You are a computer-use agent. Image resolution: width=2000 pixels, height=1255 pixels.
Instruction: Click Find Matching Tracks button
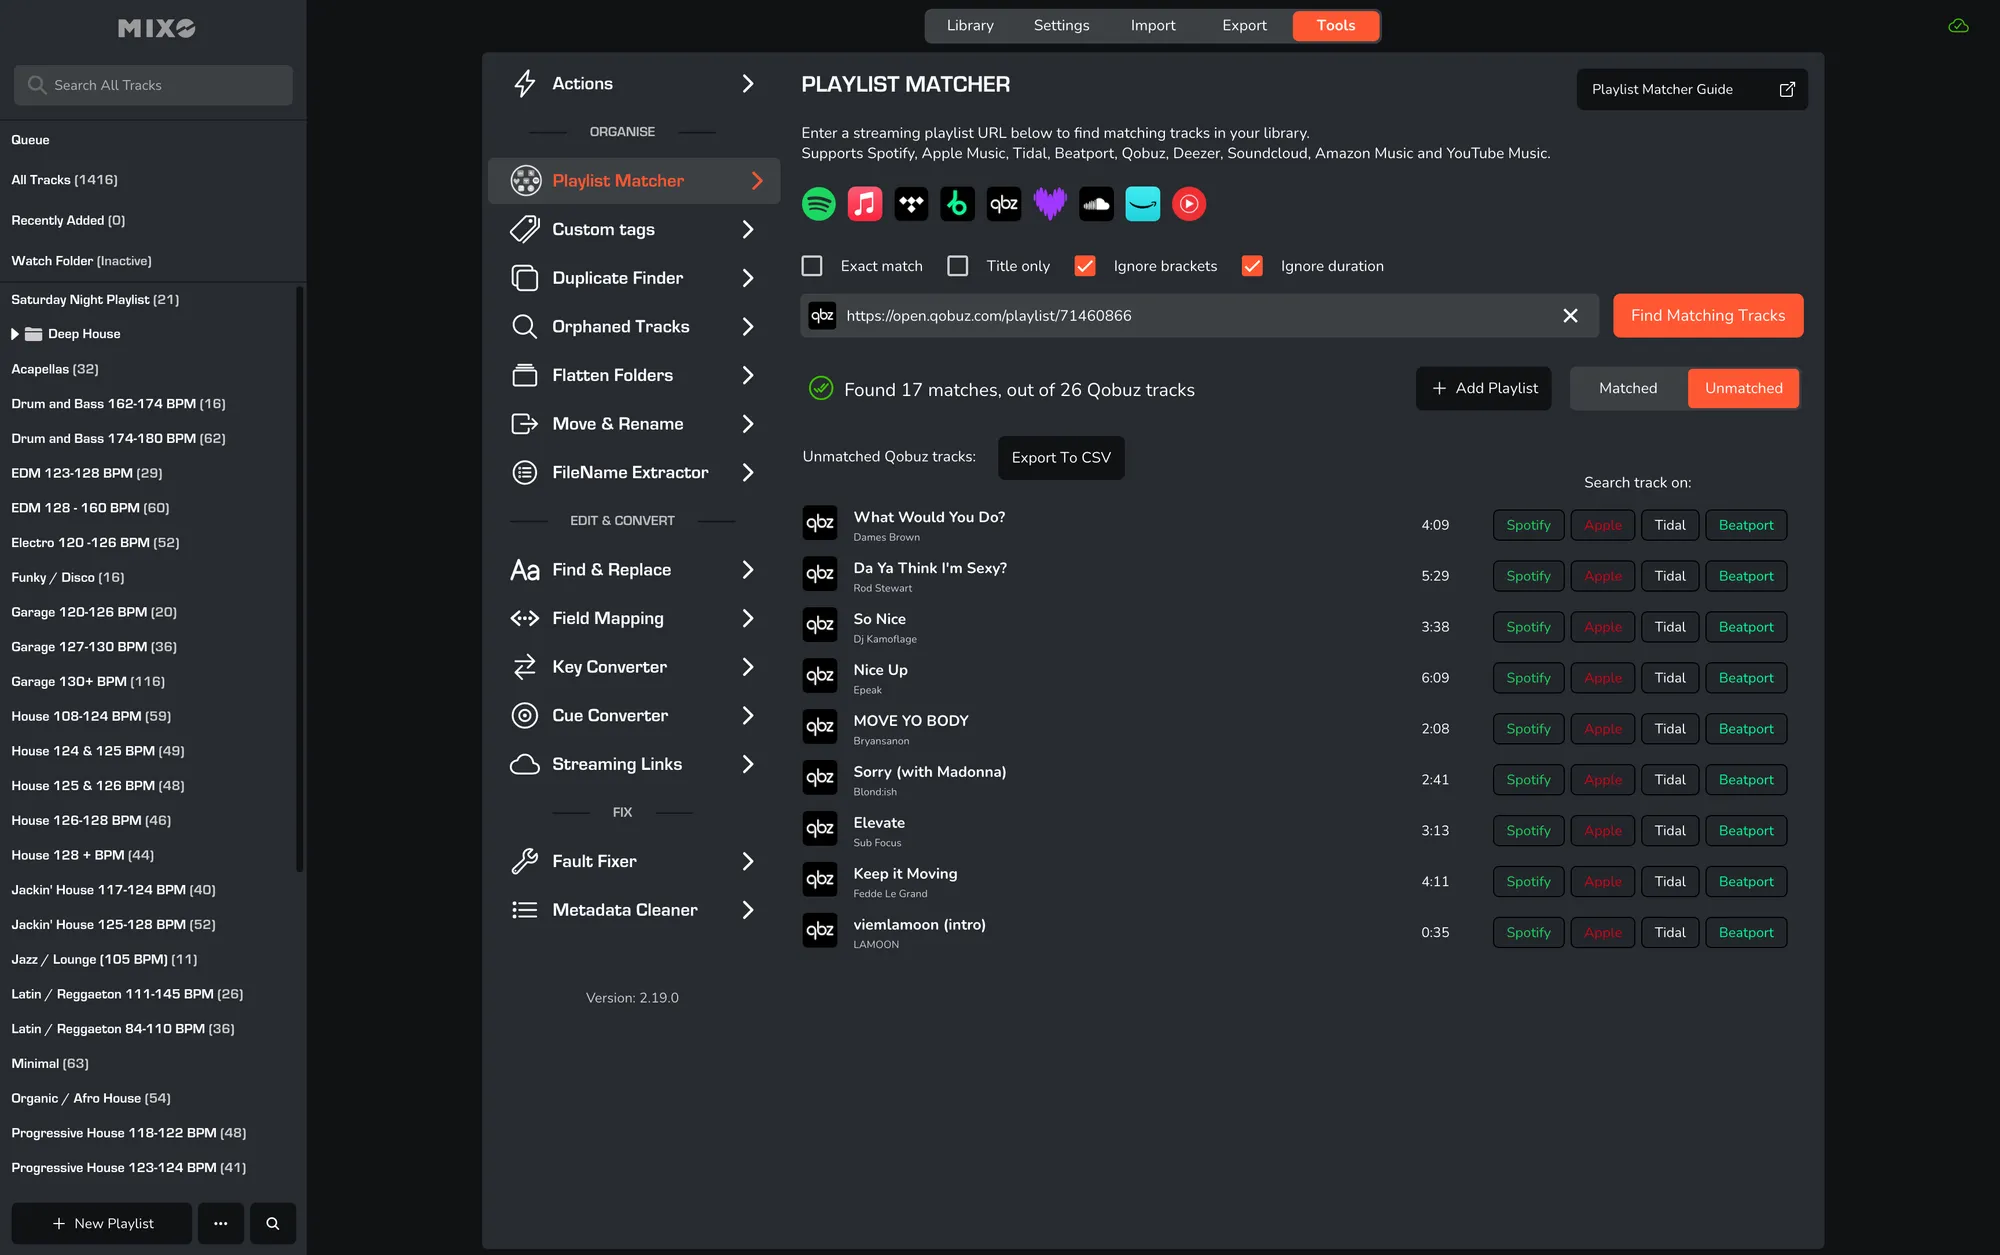click(1708, 316)
